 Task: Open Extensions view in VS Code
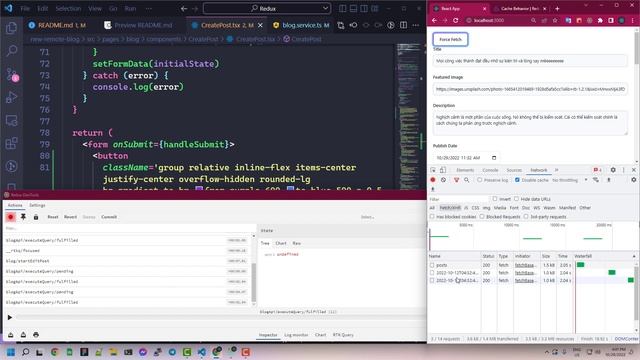pos(11,143)
